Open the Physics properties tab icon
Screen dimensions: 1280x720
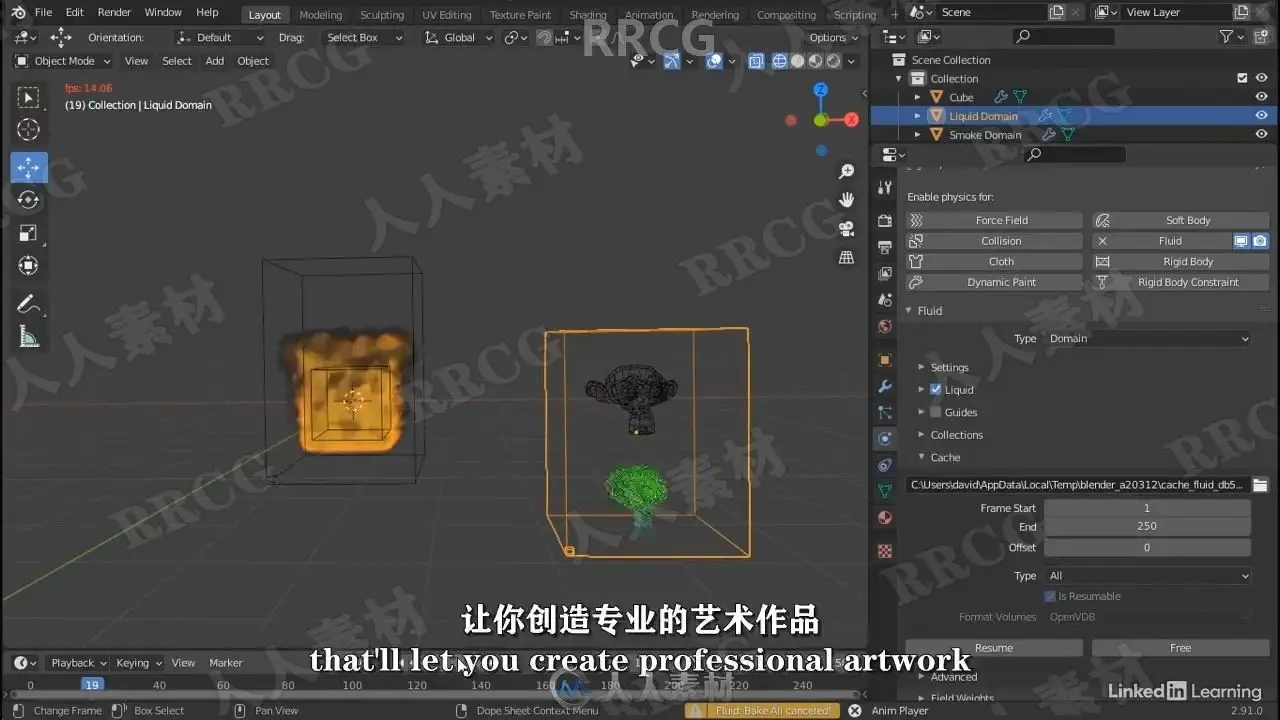tap(885, 438)
